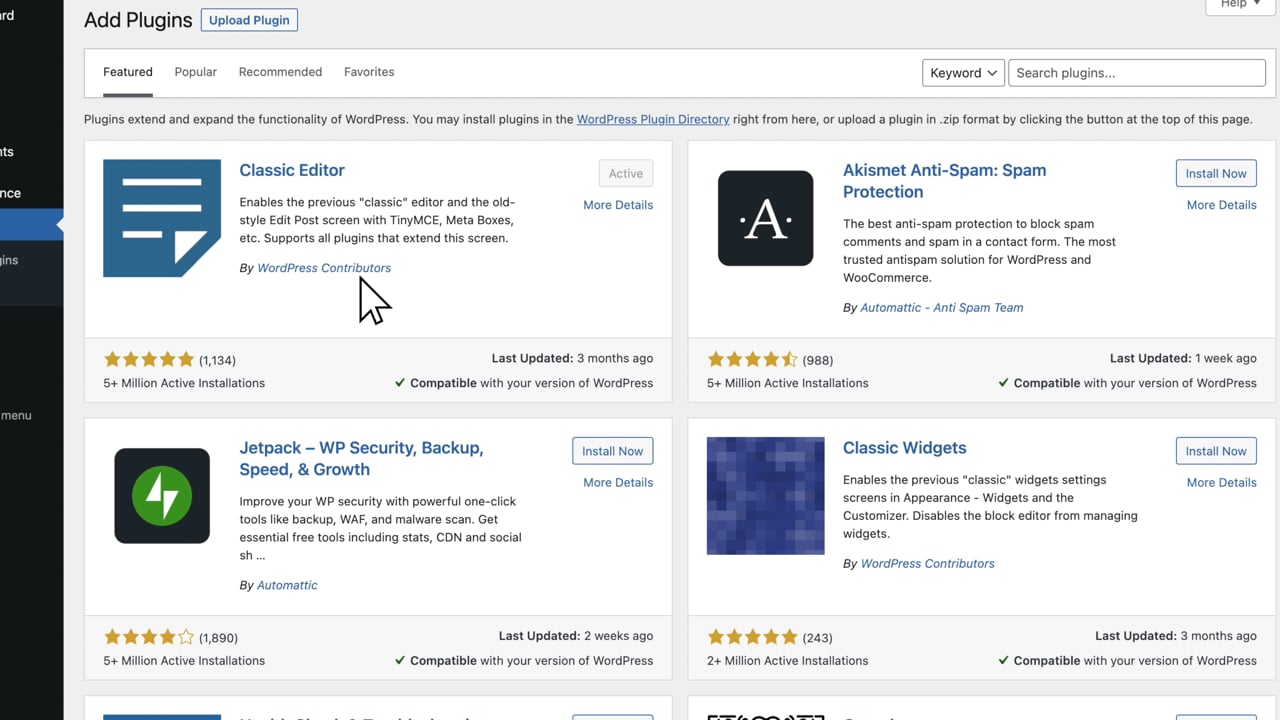The image size is (1280, 720).
Task: Open WordPress Contributors author link under Classic Widgets
Action: coord(928,563)
